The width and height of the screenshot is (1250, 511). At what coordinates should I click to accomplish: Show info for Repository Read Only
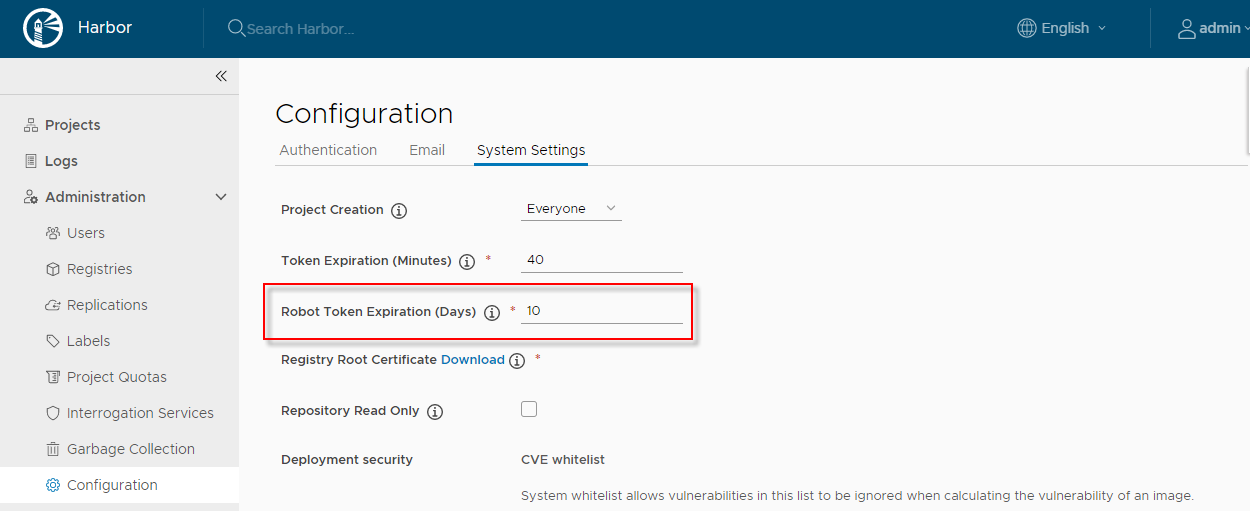[435, 412]
